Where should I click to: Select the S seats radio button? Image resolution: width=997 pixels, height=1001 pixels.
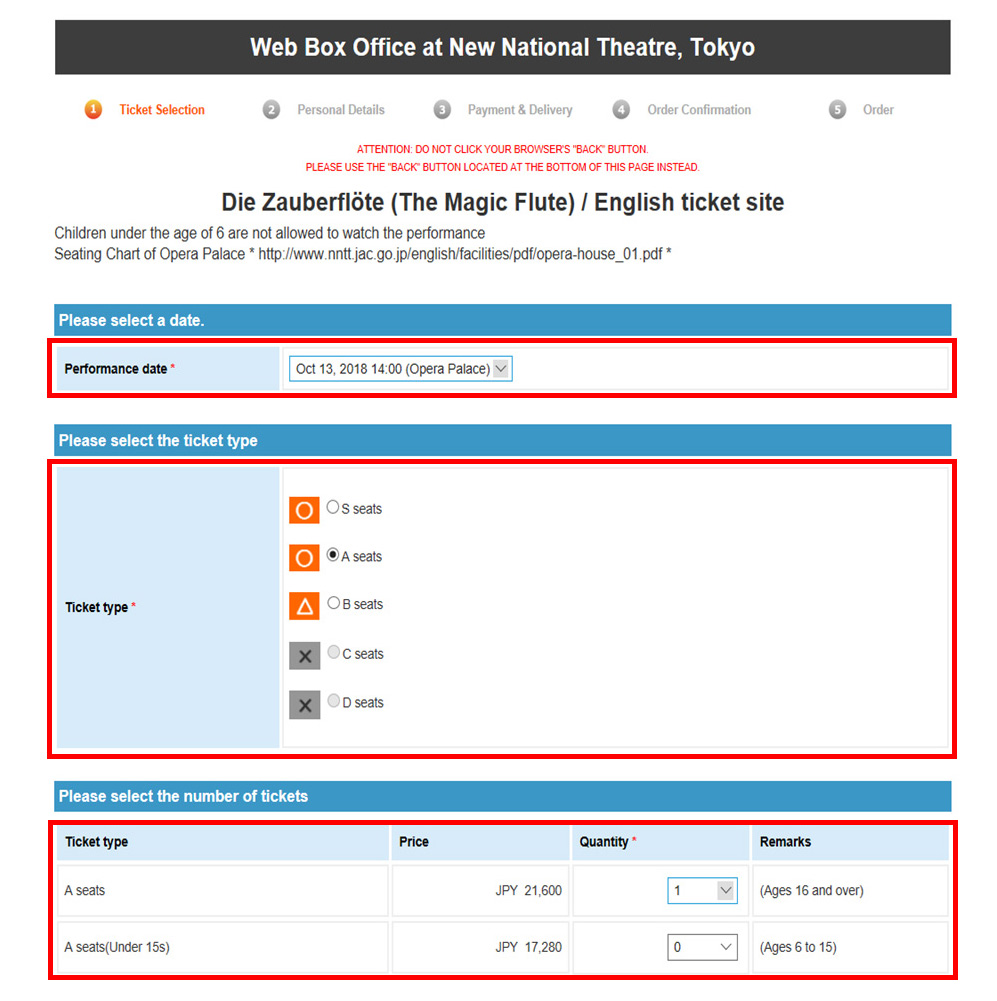[333, 508]
